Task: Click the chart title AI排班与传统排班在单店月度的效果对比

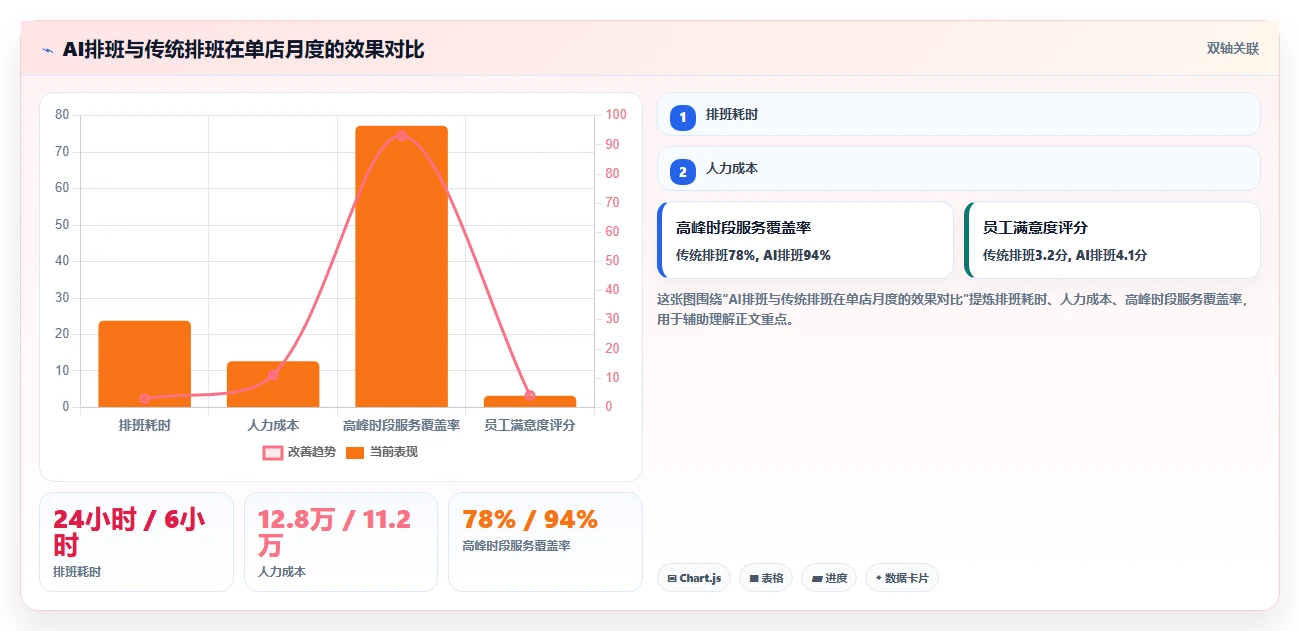Action: point(243,49)
